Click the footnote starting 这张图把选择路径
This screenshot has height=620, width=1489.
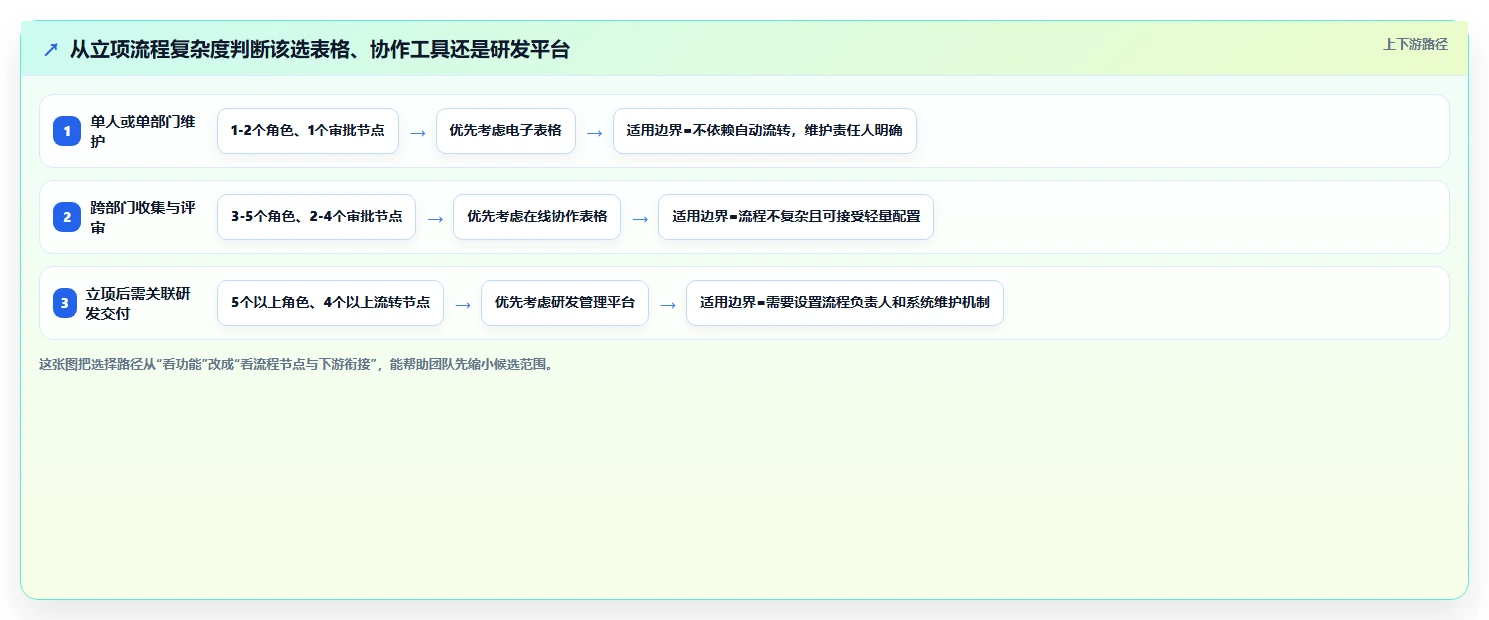(x=296, y=364)
